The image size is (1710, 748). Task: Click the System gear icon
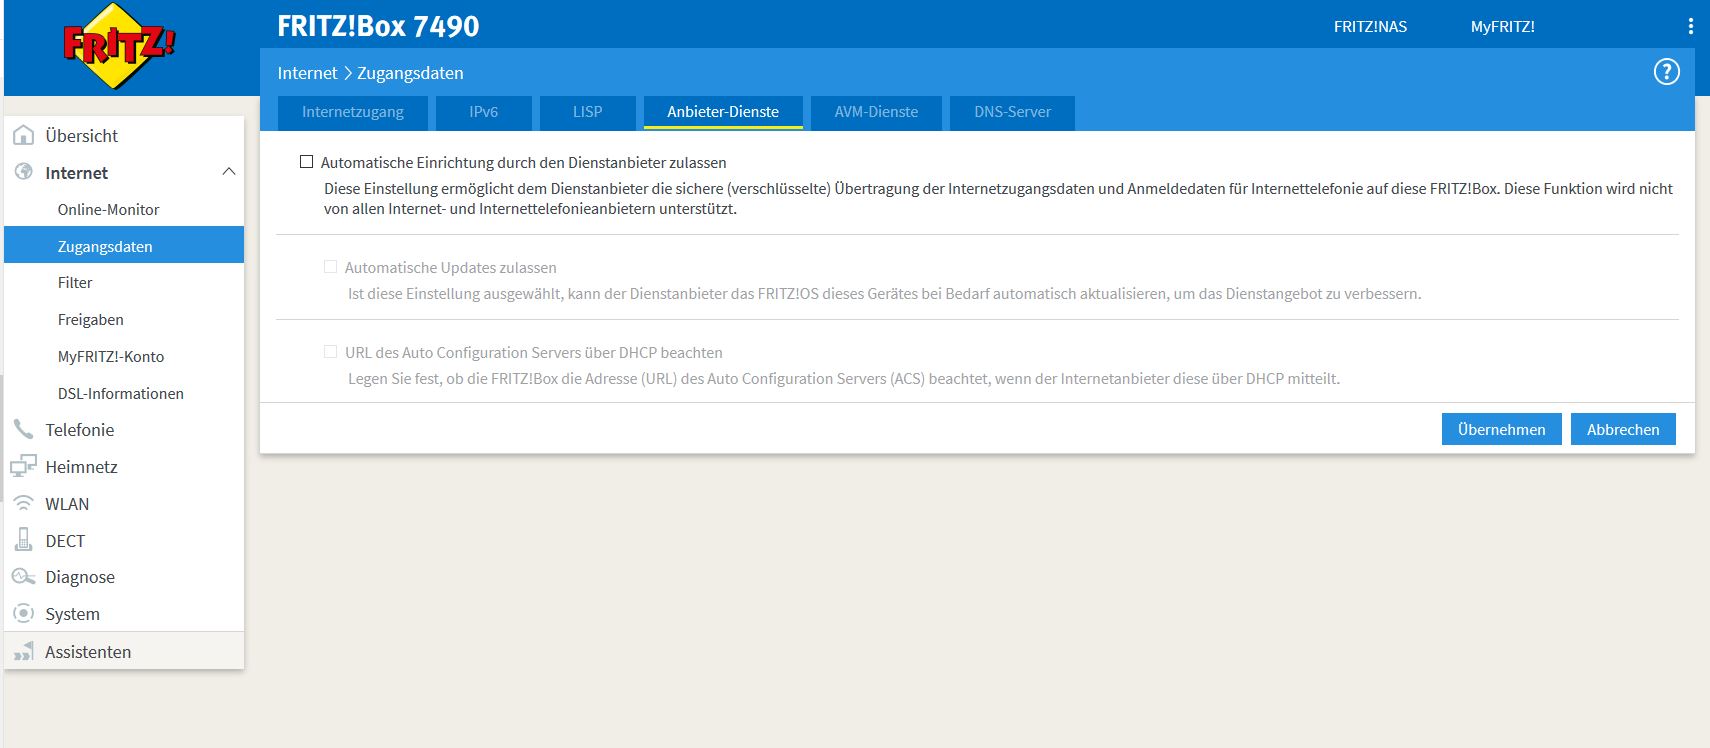click(23, 613)
